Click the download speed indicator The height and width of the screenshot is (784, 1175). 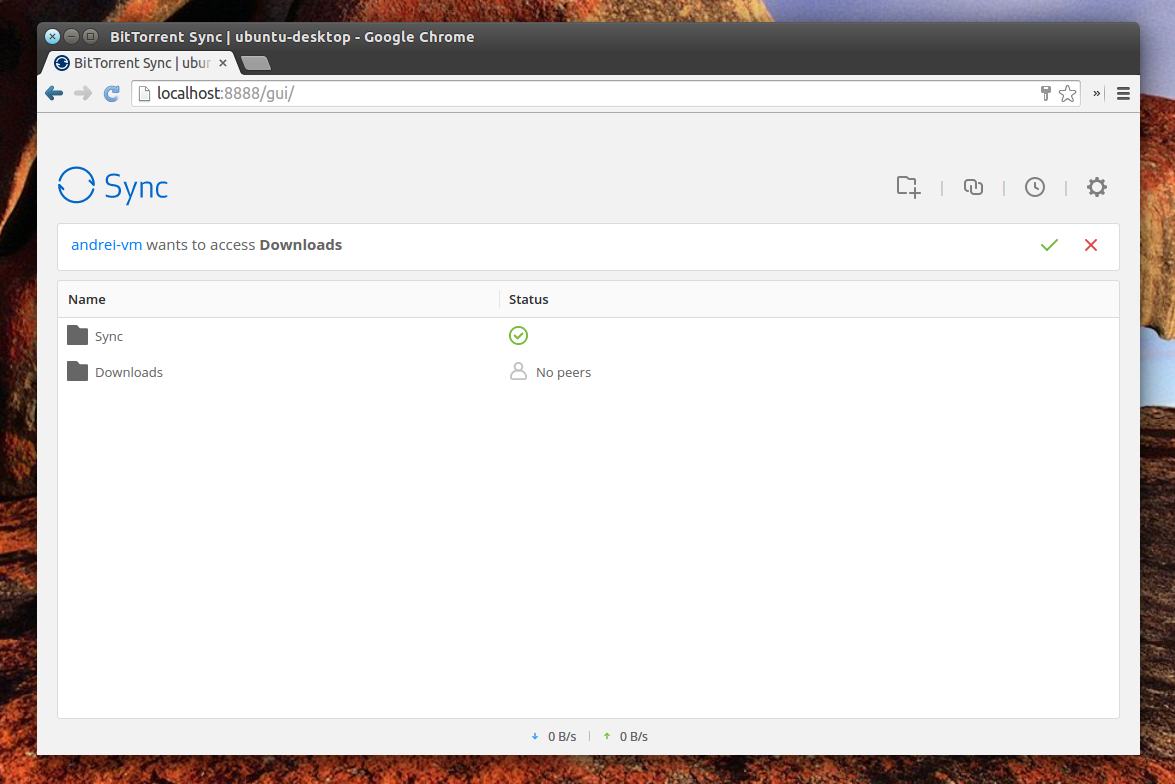click(554, 737)
